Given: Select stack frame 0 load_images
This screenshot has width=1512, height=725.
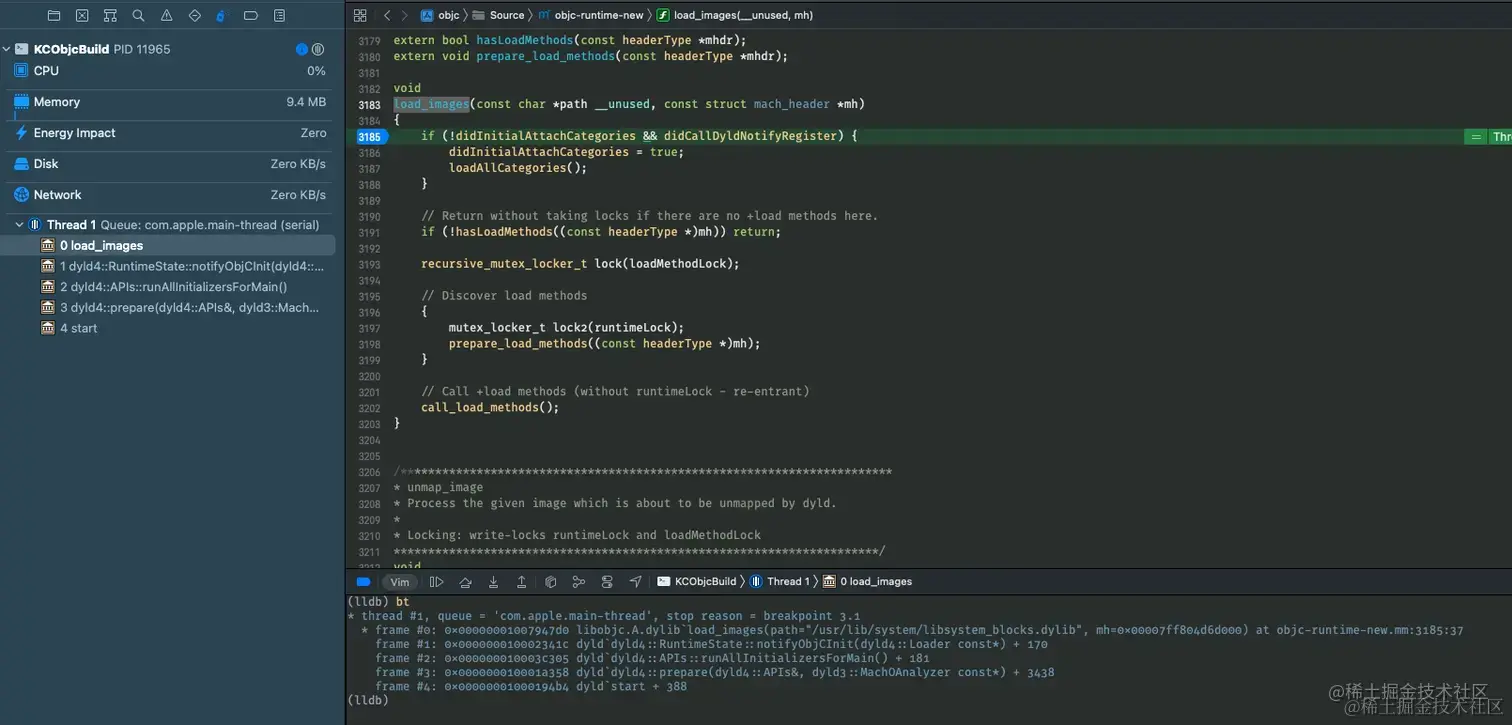Looking at the screenshot, I should coord(168,245).
